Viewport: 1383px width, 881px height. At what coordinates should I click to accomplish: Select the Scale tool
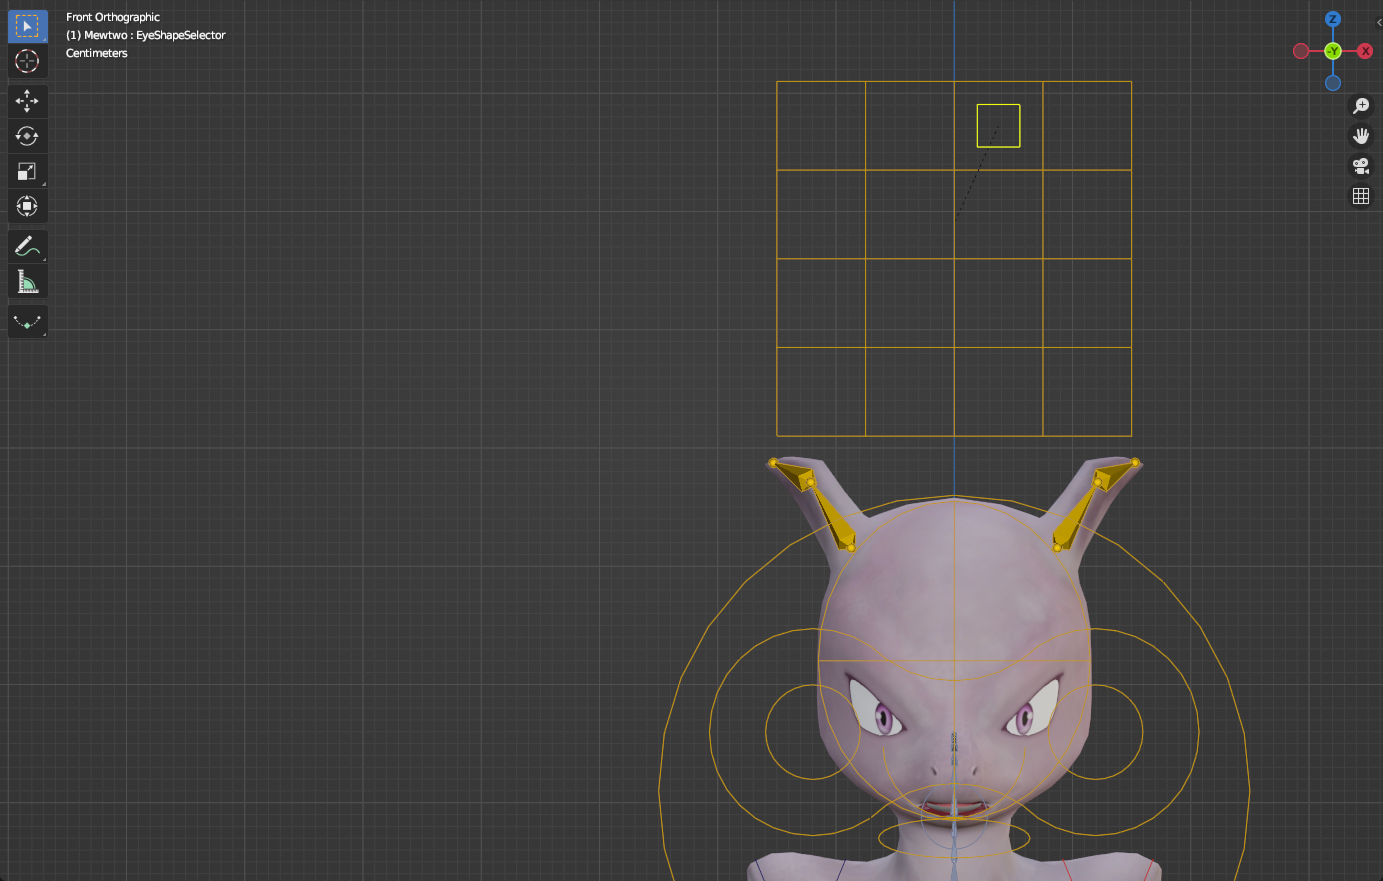tap(27, 171)
